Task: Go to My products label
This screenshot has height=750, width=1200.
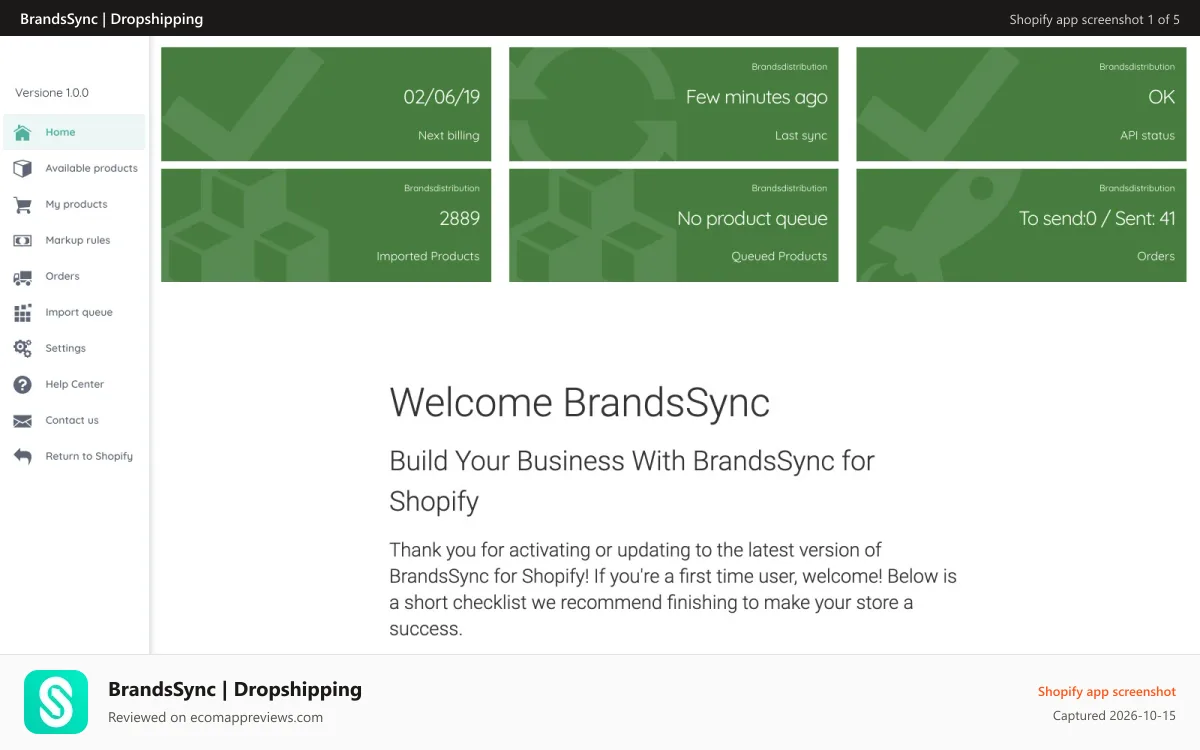Action: coord(76,204)
